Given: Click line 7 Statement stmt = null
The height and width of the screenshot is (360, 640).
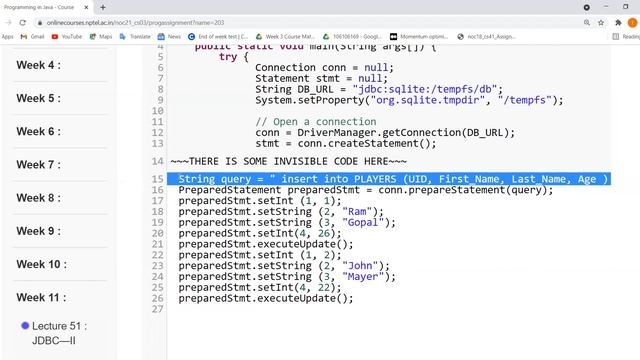Looking at the screenshot, I should 322,78.
